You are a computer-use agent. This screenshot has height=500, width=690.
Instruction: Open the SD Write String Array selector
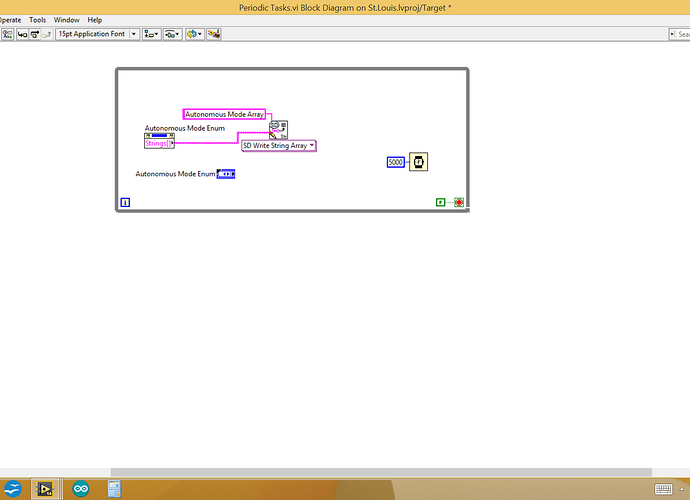click(x=279, y=146)
